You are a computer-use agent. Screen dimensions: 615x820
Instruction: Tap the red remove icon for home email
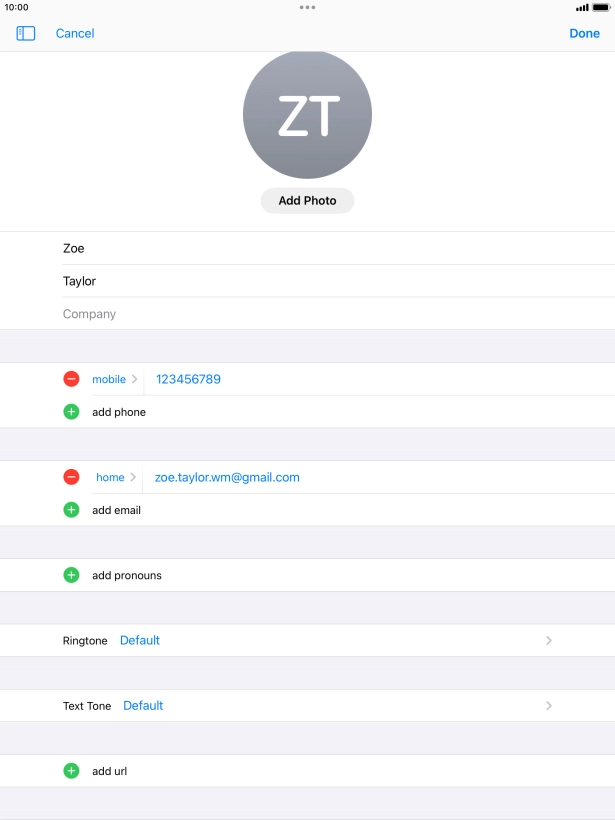tap(71, 477)
